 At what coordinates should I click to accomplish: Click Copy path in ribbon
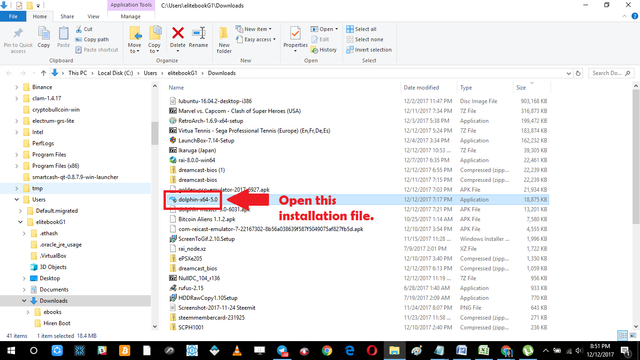click(x=92, y=39)
